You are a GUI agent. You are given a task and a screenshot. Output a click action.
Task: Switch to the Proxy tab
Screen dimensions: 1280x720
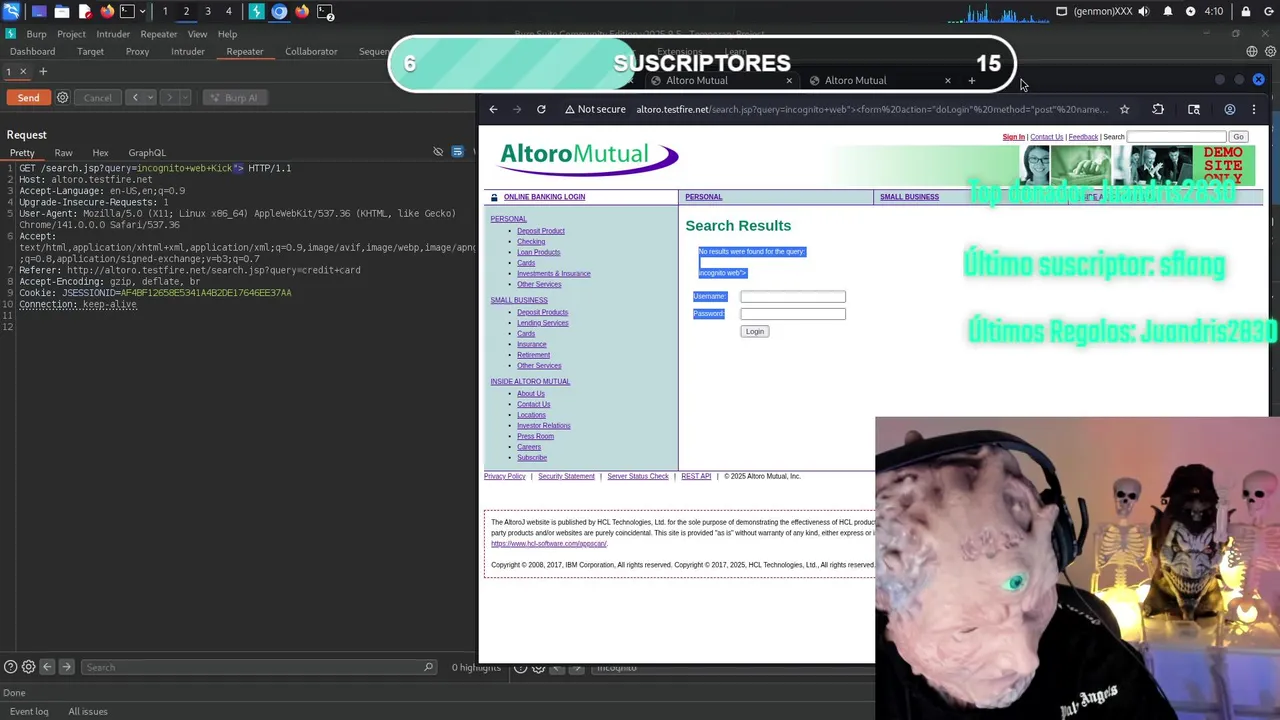137,51
